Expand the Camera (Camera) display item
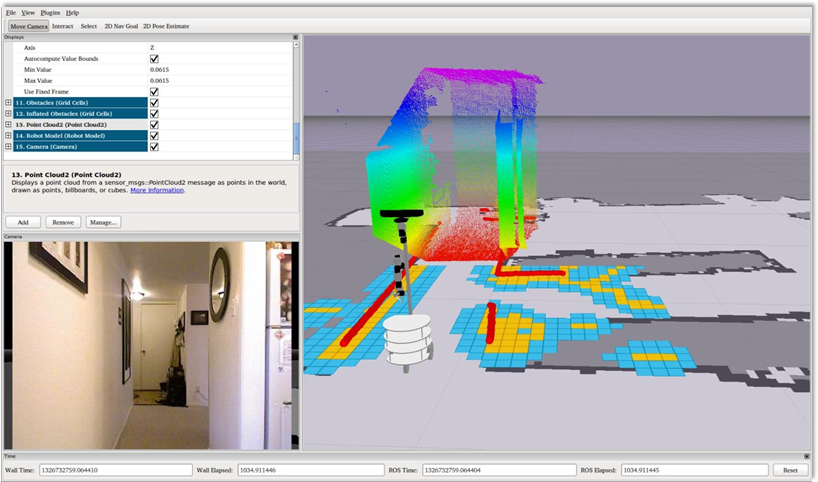818x482 pixels. tap(8, 147)
